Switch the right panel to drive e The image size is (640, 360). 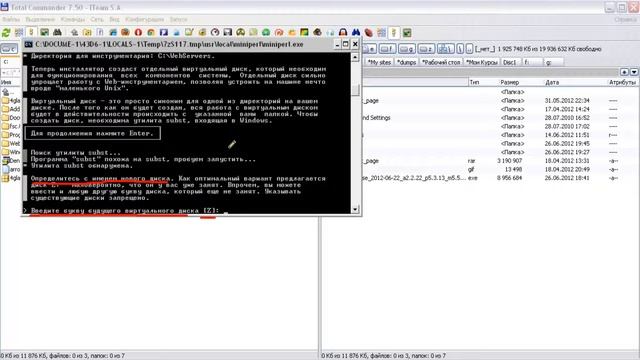369,49
